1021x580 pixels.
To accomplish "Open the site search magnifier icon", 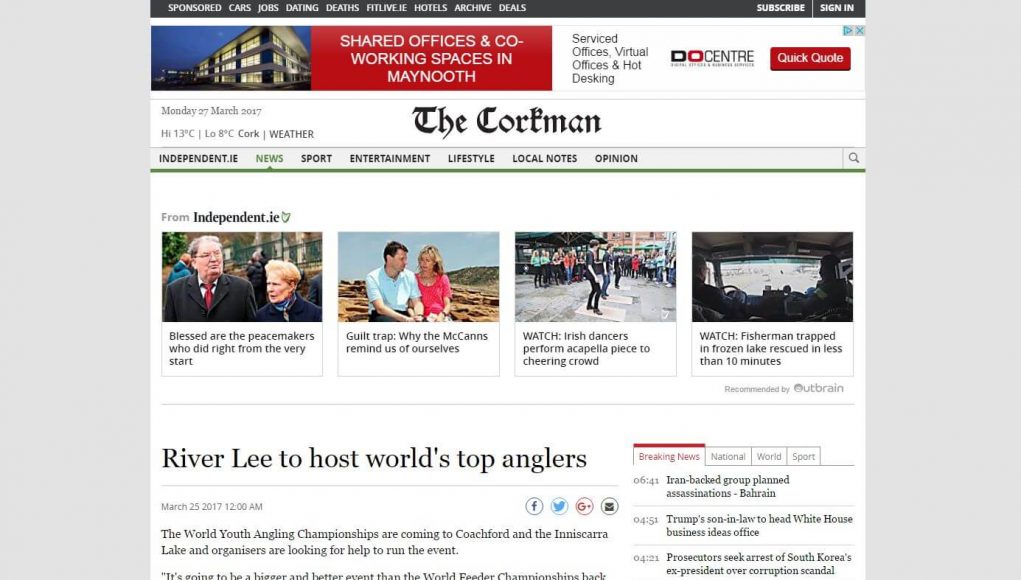I will pos(854,158).
